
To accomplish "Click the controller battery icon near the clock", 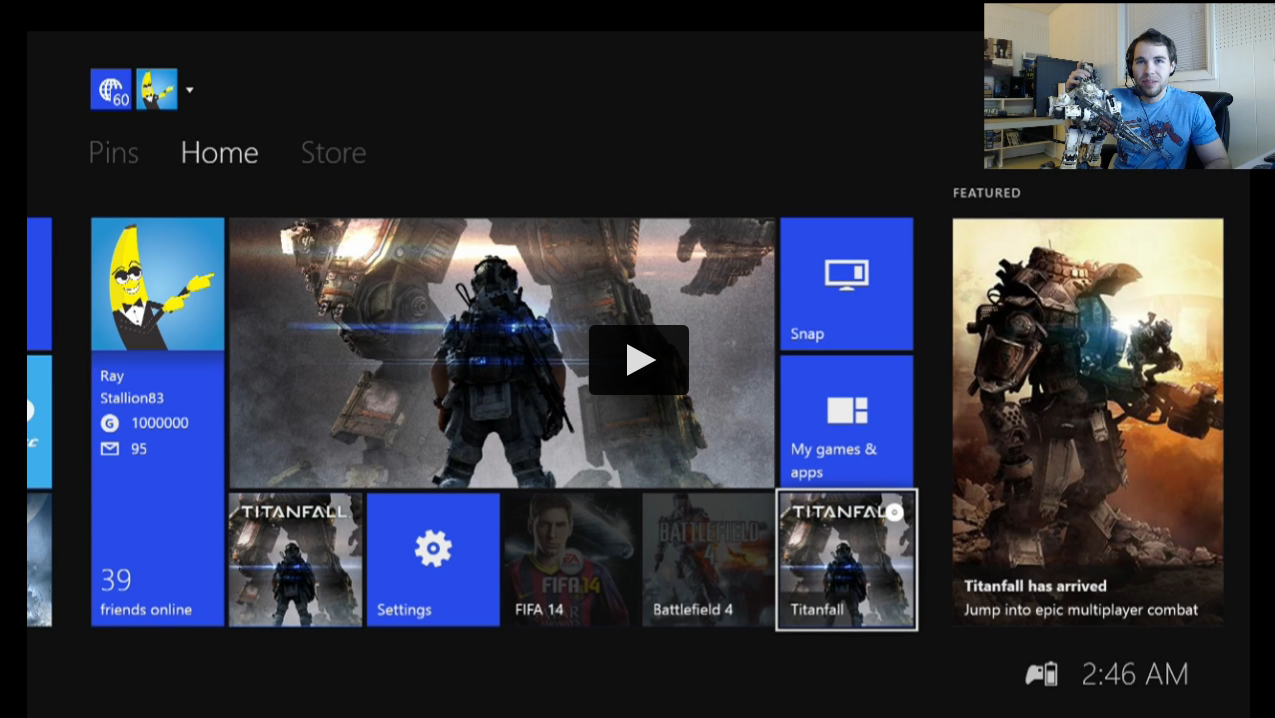I will [x=1042, y=673].
